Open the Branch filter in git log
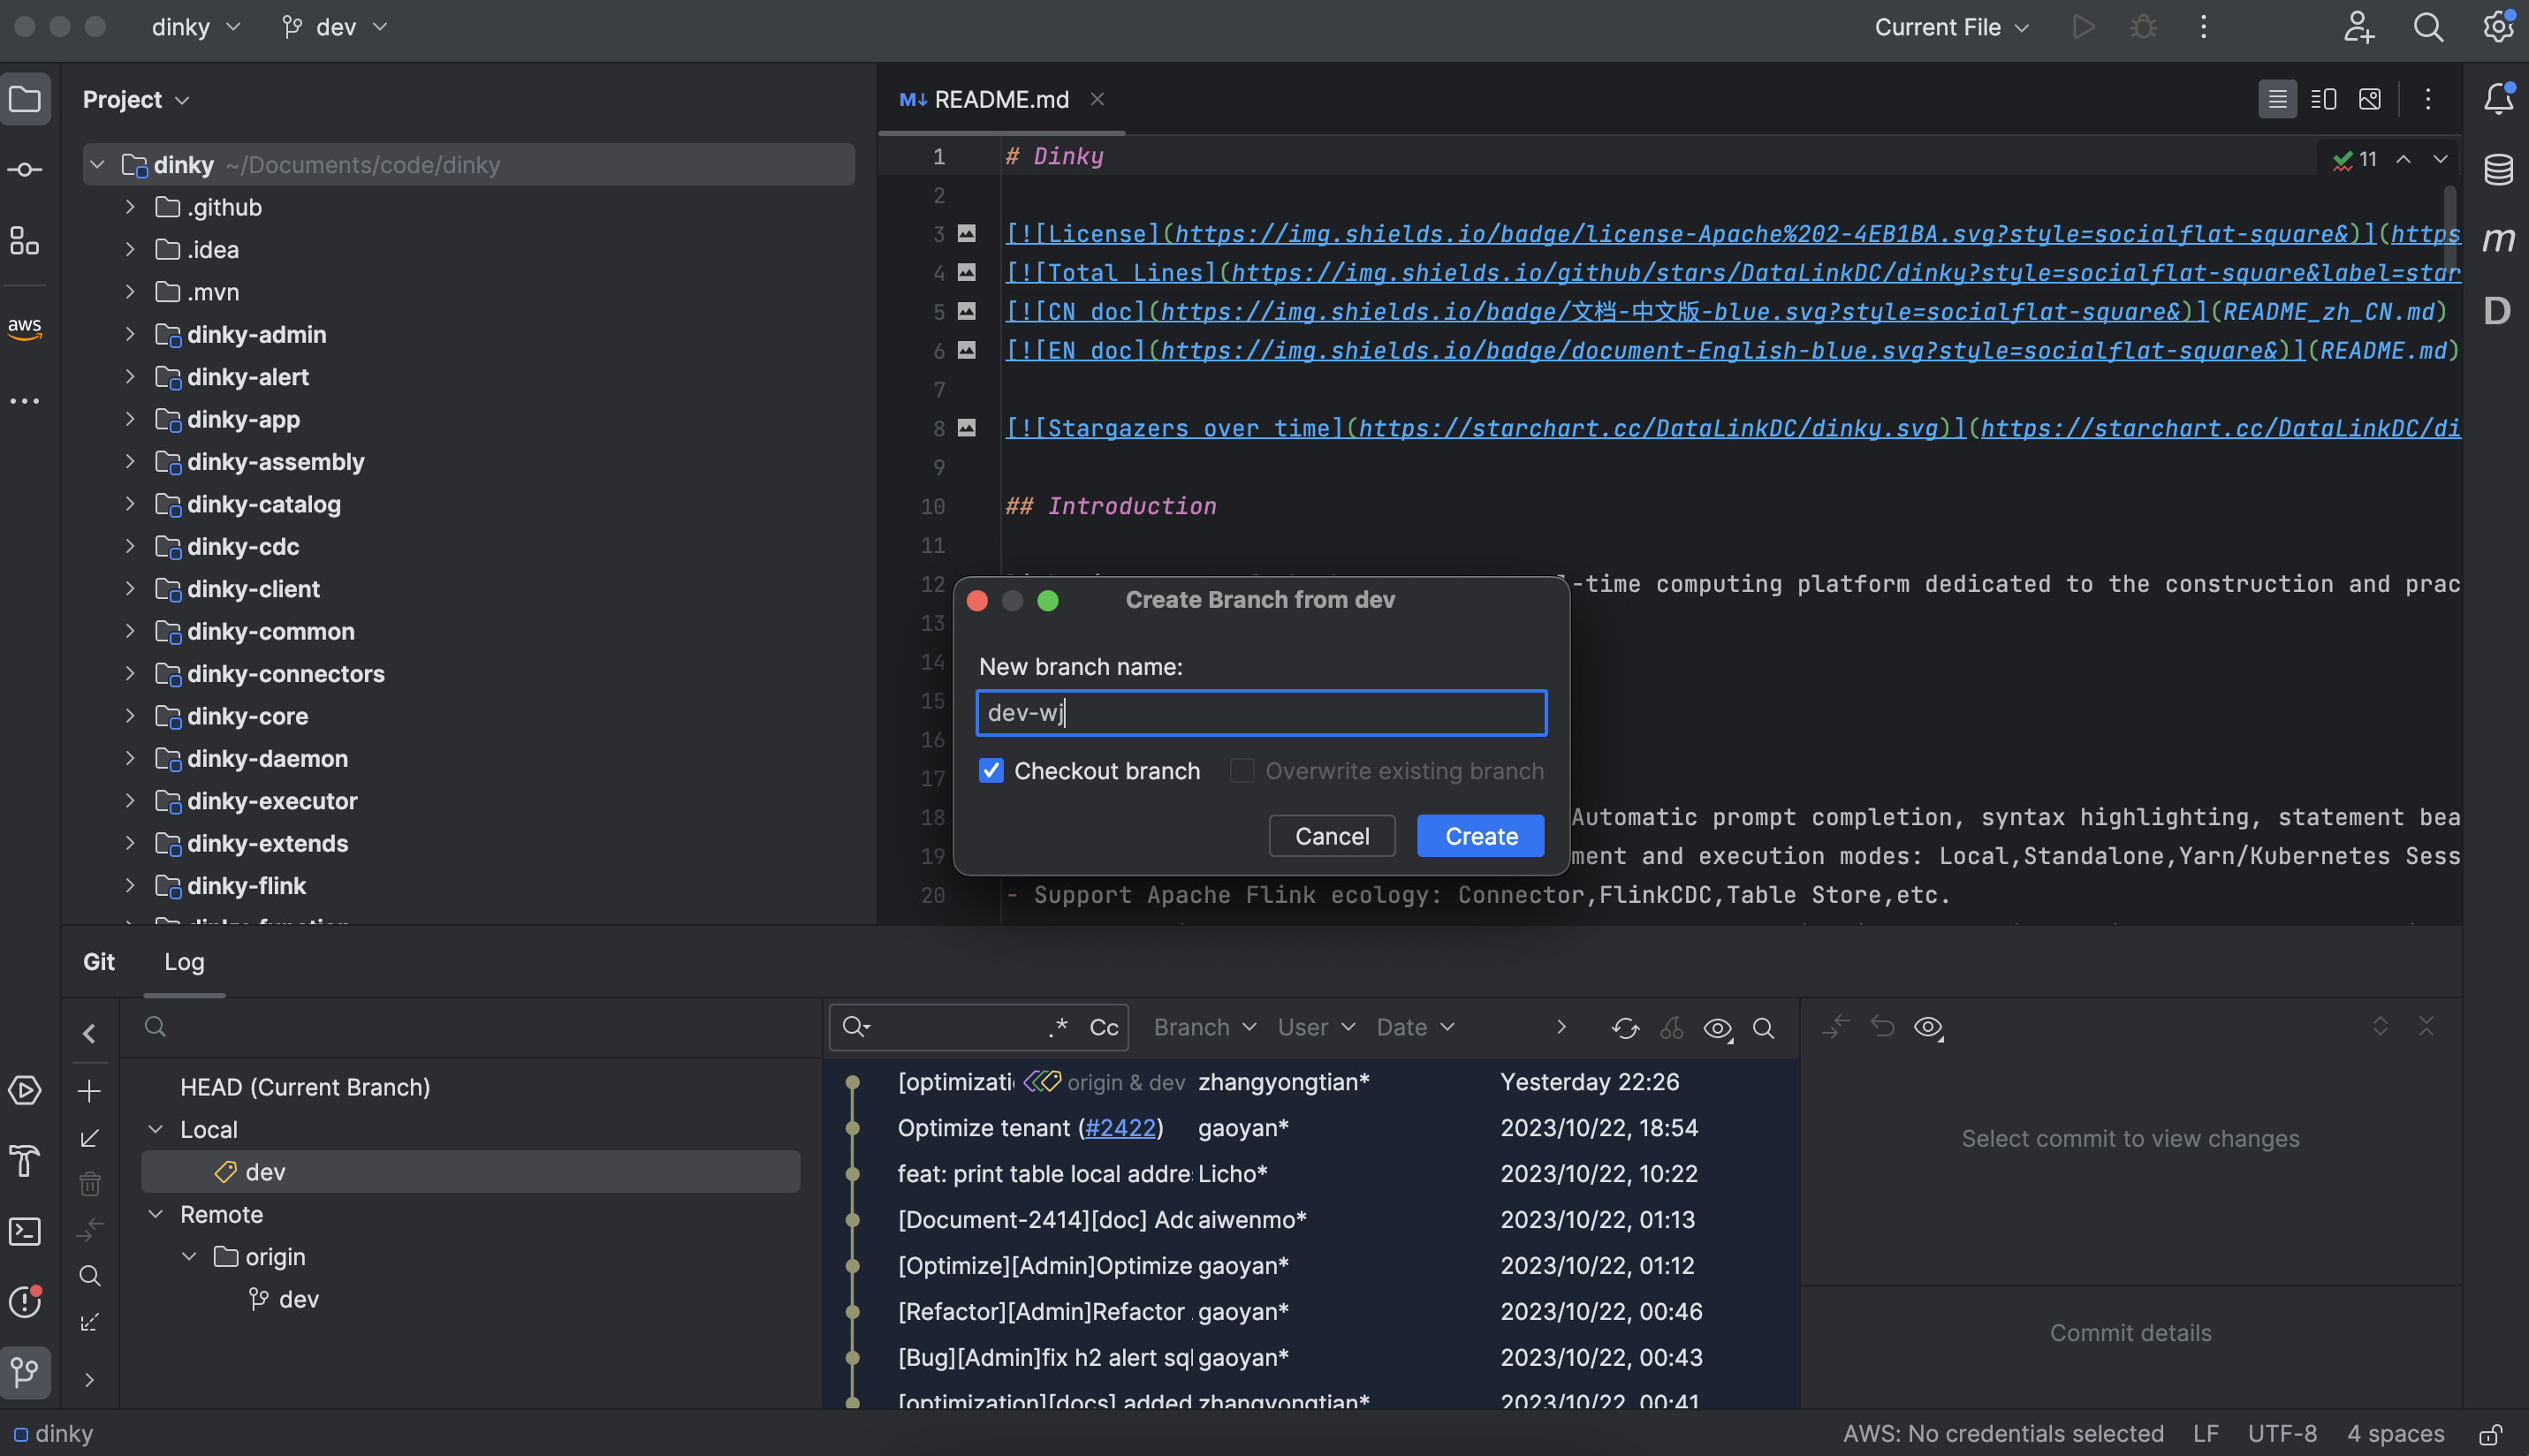Screen dimensions: 2529x1456 click(1201, 1027)
